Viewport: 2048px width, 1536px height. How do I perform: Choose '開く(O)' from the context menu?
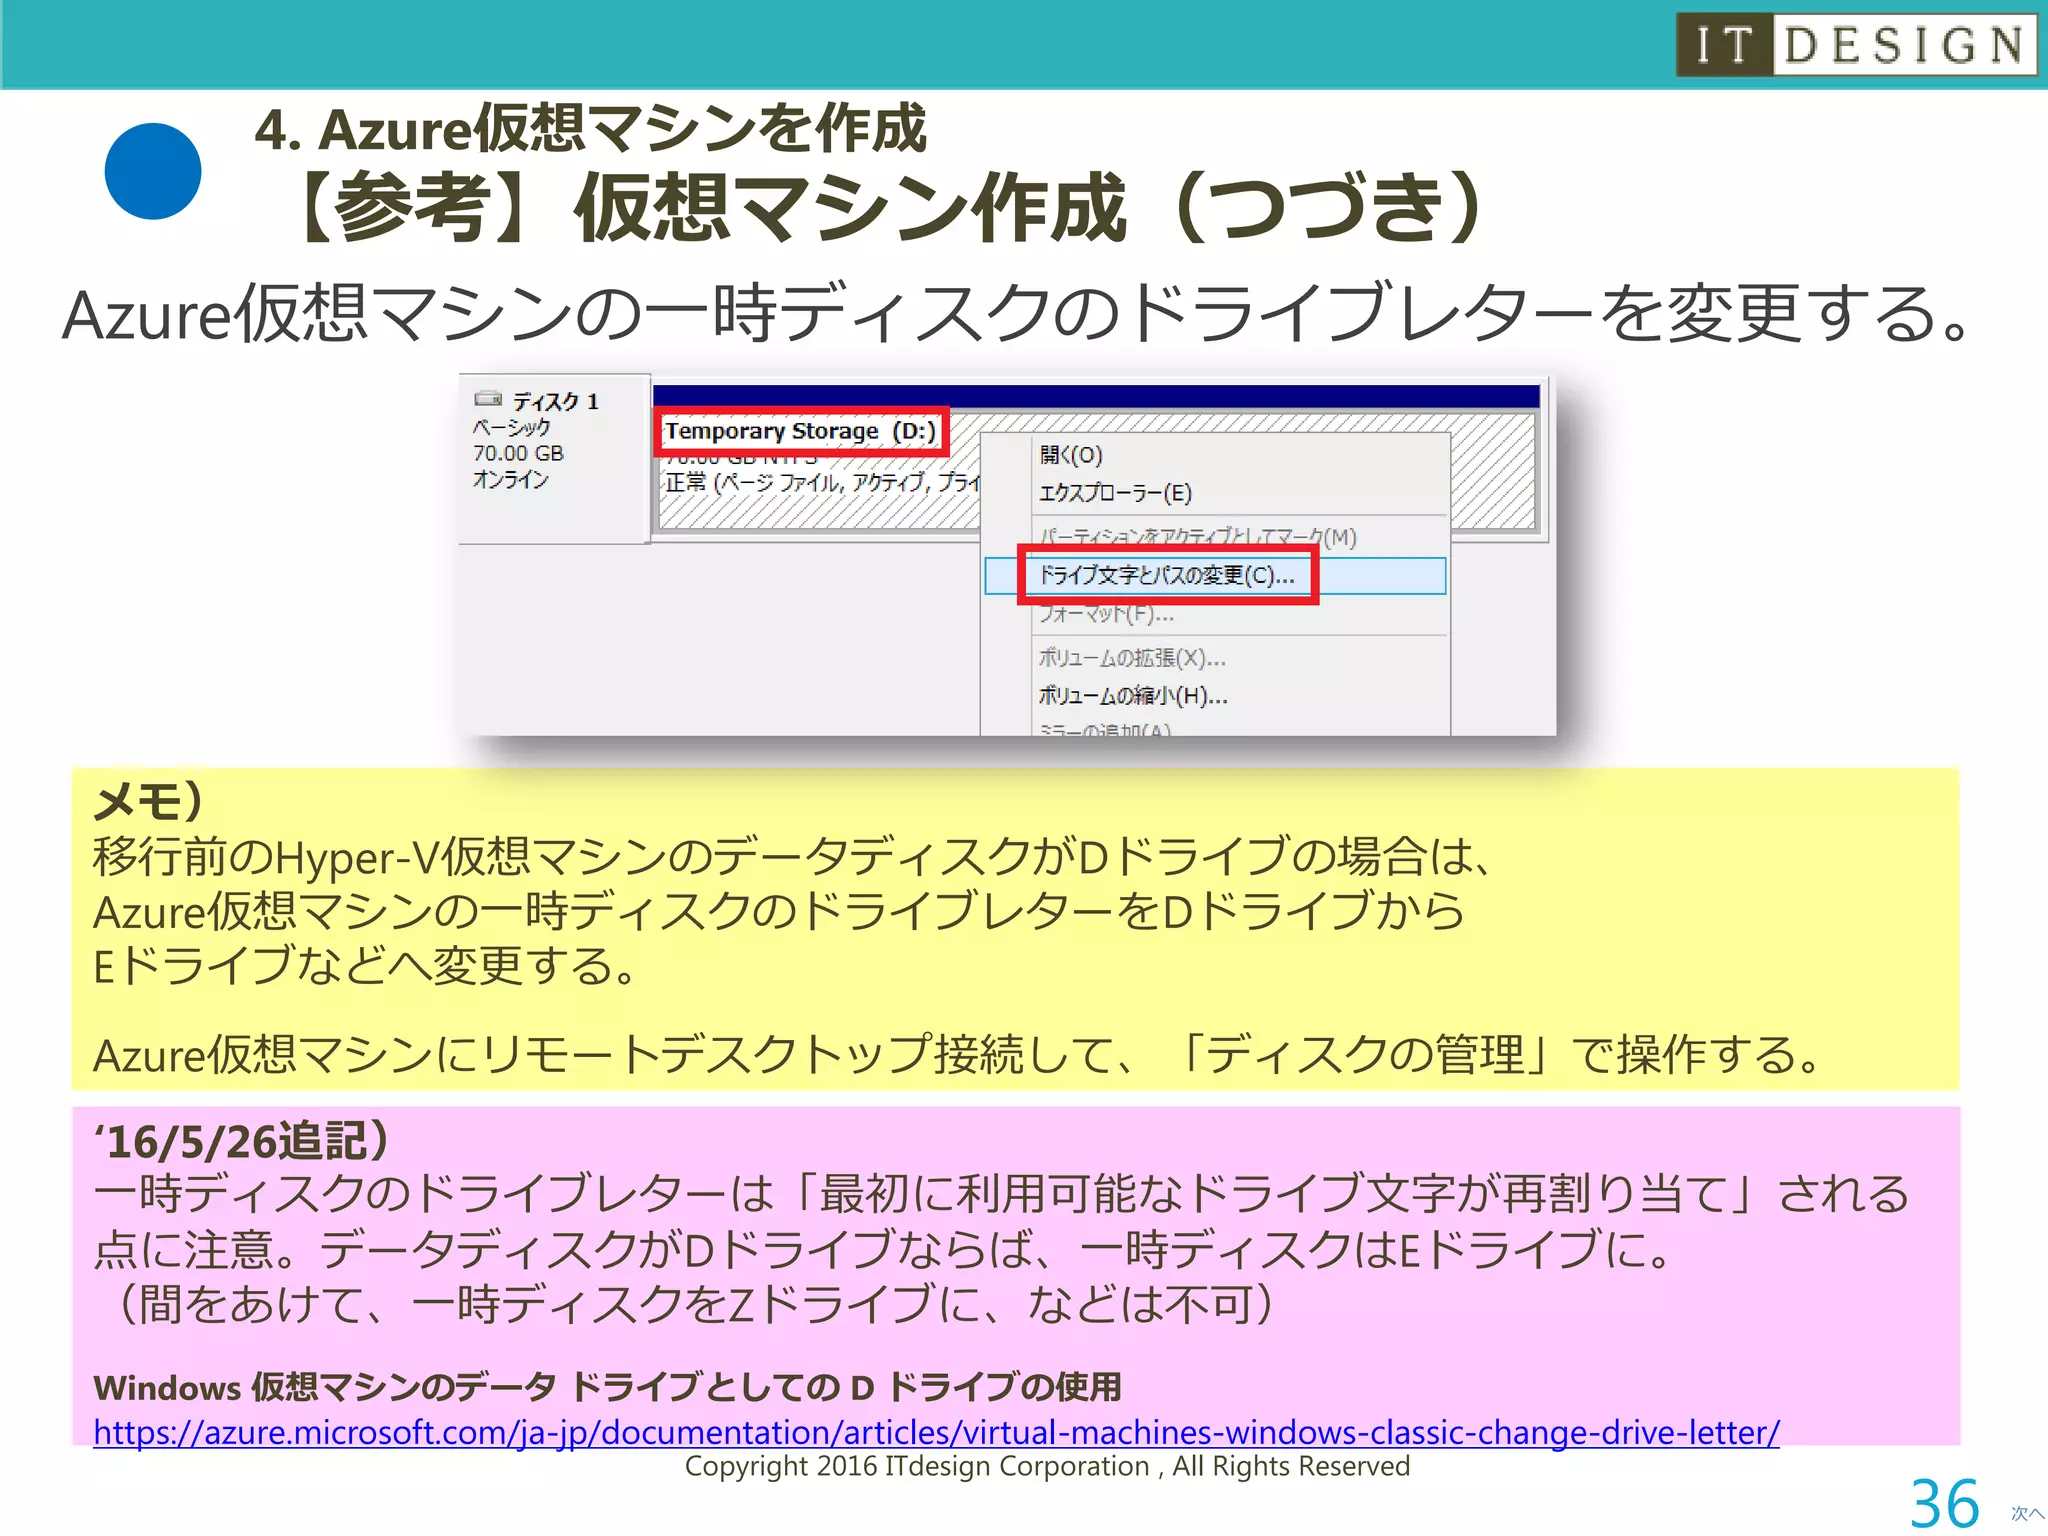[x=1070, y=455]
